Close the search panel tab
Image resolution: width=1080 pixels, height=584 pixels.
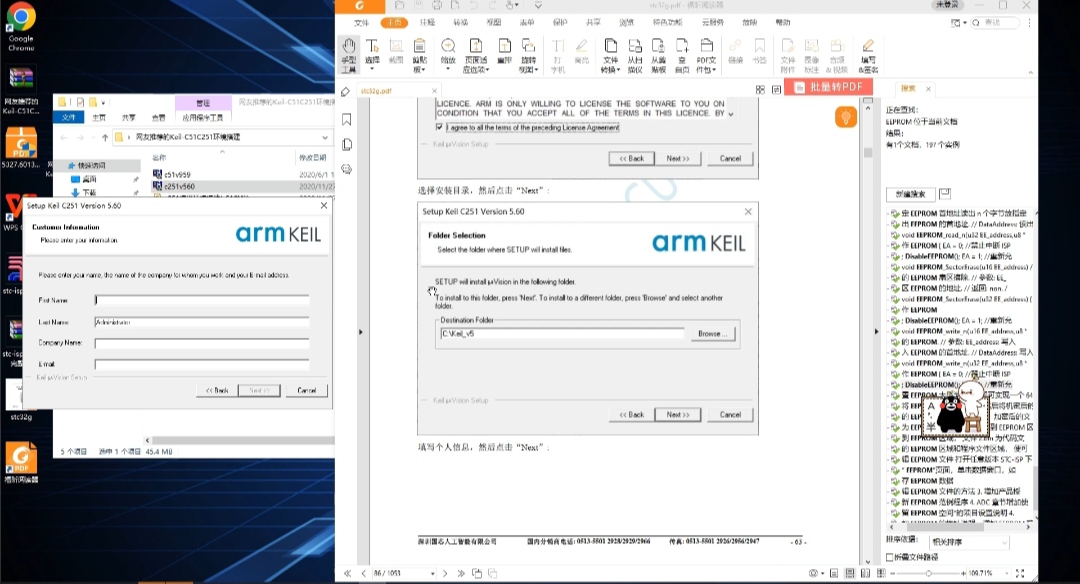[x=928, y=89]
